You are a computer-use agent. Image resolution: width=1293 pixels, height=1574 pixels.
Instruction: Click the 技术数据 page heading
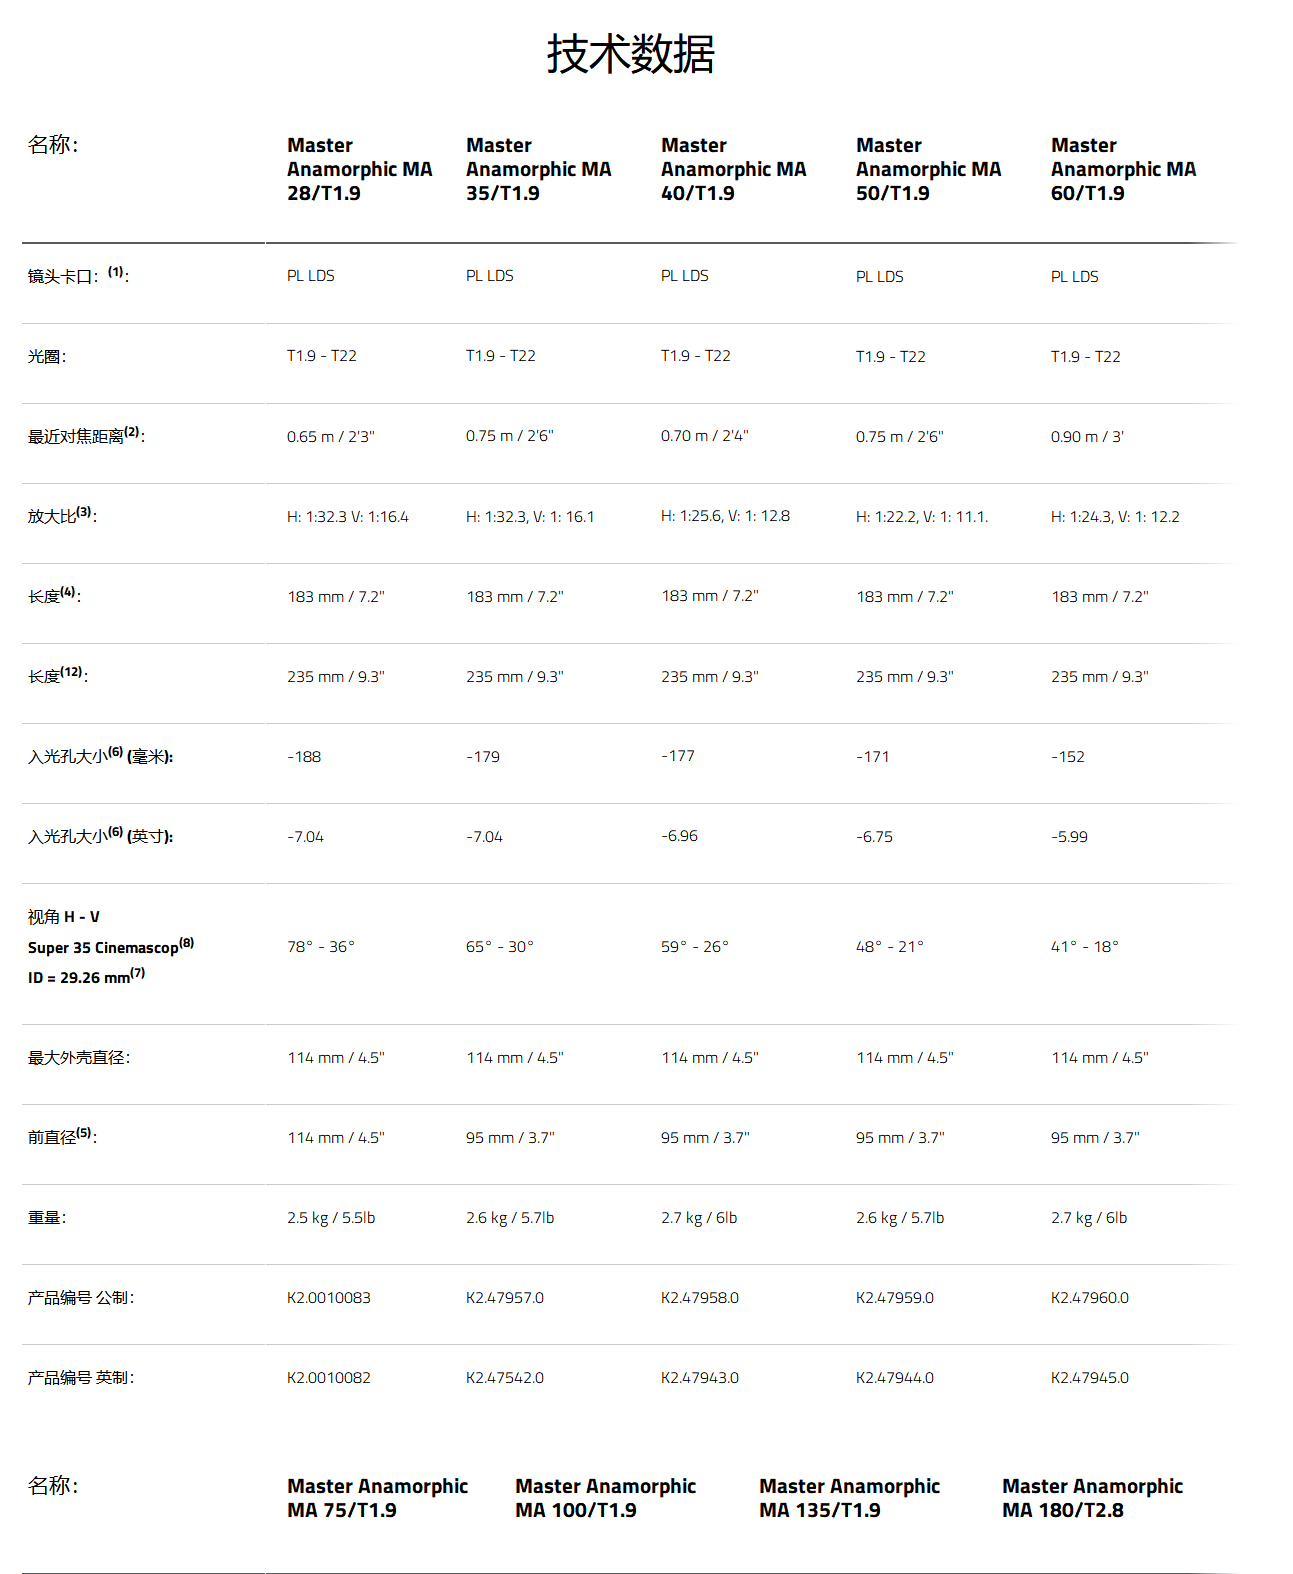coord(630,54)
